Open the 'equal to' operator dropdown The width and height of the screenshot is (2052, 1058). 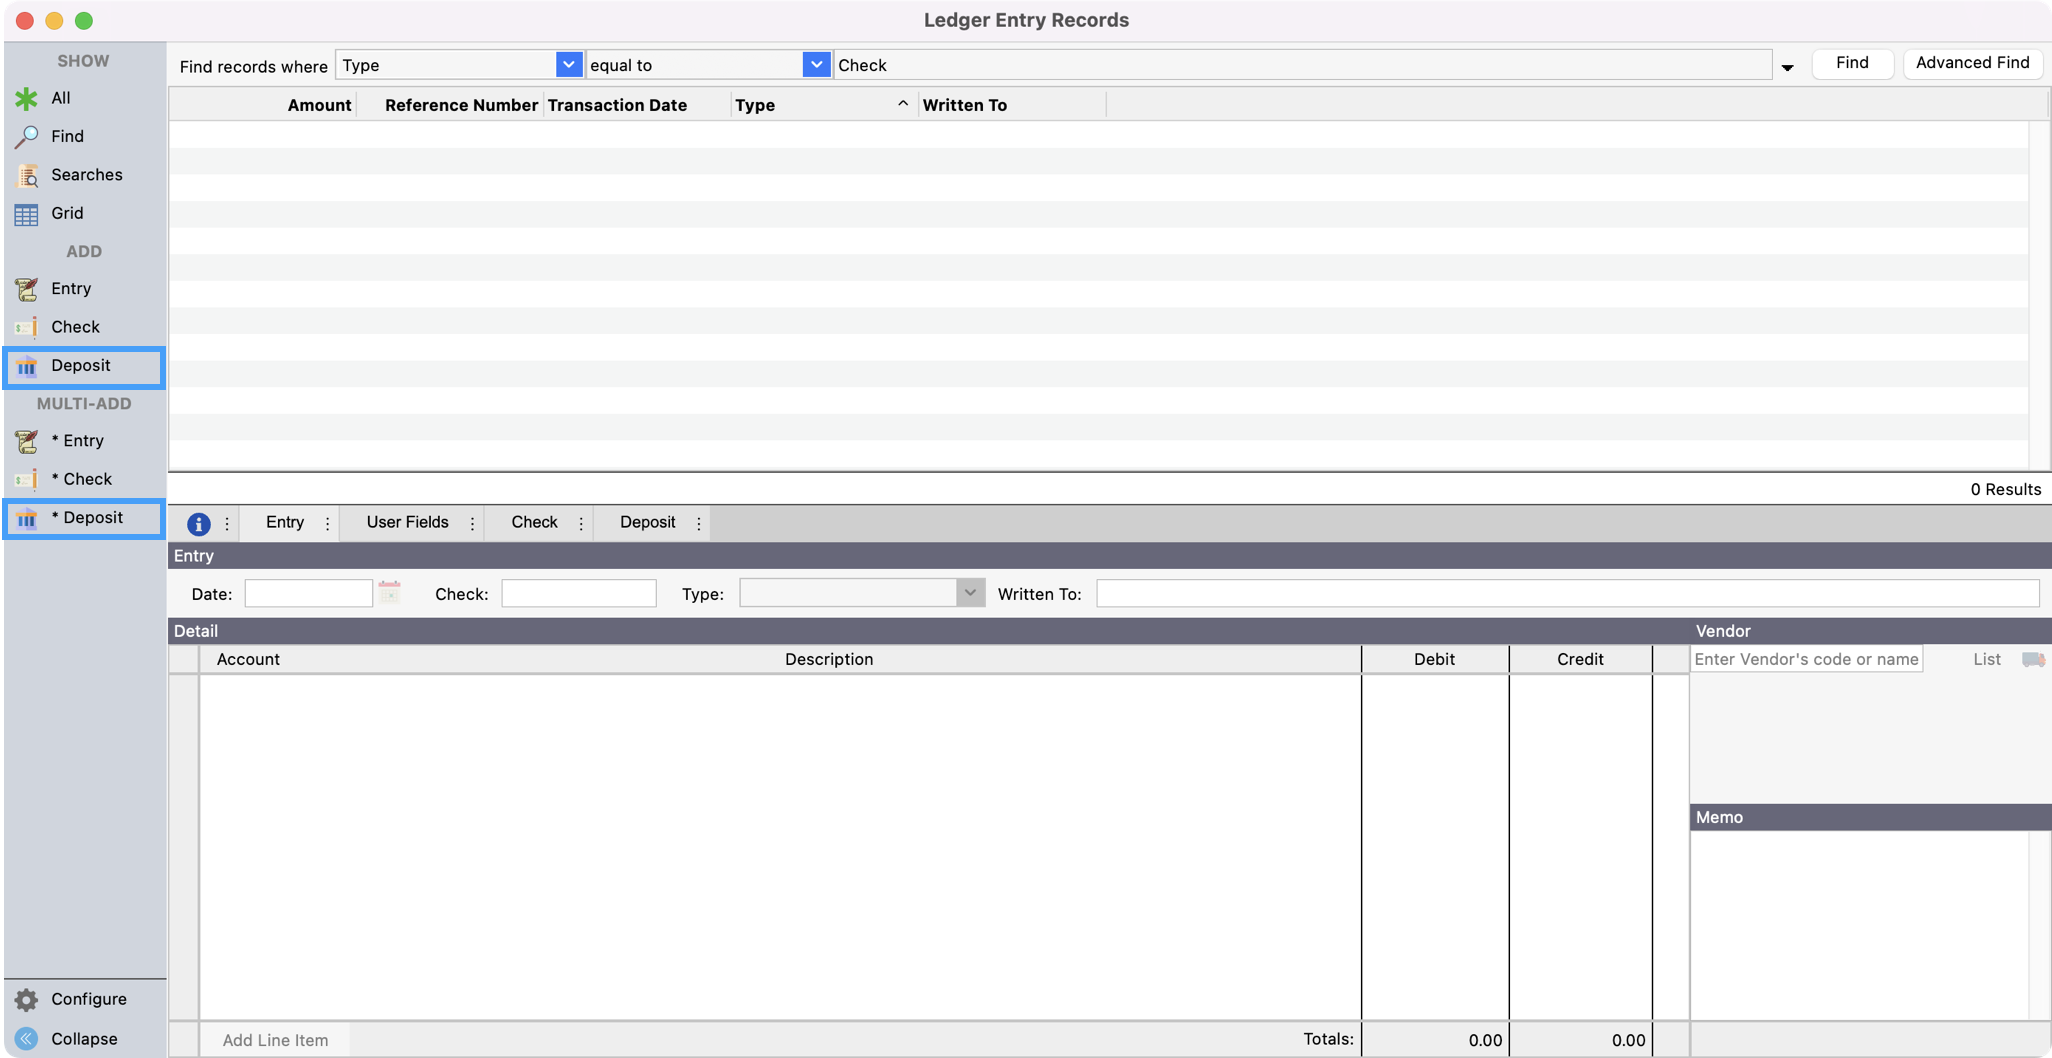(816, 65)
